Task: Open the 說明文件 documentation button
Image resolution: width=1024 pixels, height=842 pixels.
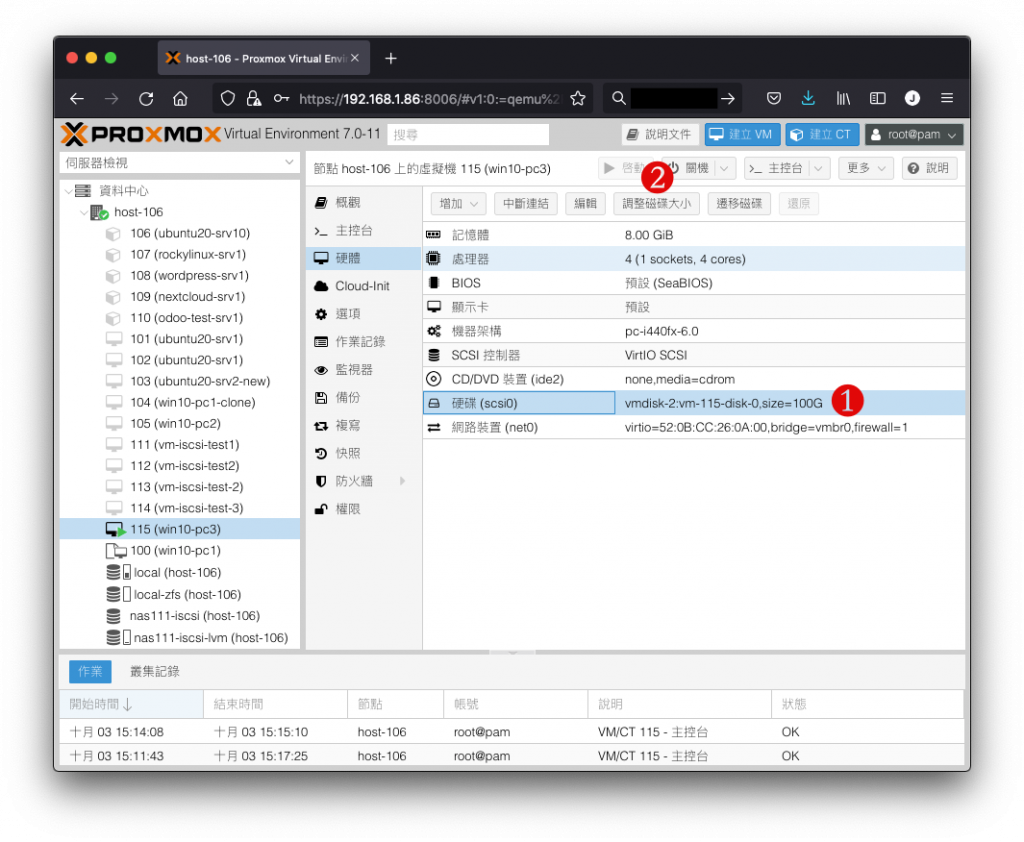Action: (x=660, y=135)
